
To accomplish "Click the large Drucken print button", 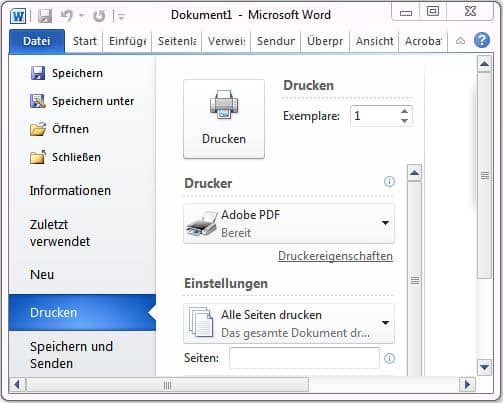I will [x=224, y=119].
